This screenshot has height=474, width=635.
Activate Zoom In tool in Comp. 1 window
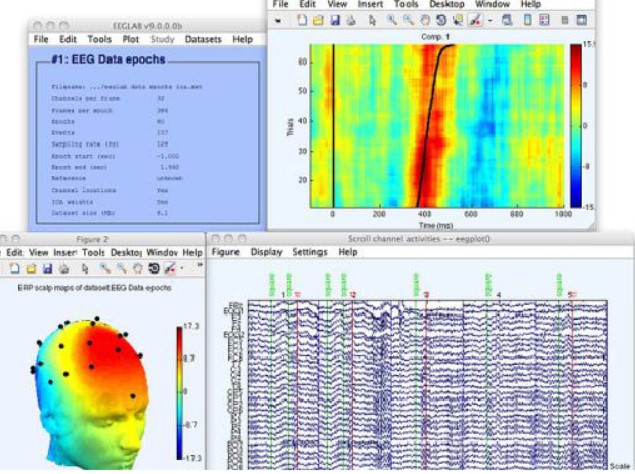pos(391,20)
